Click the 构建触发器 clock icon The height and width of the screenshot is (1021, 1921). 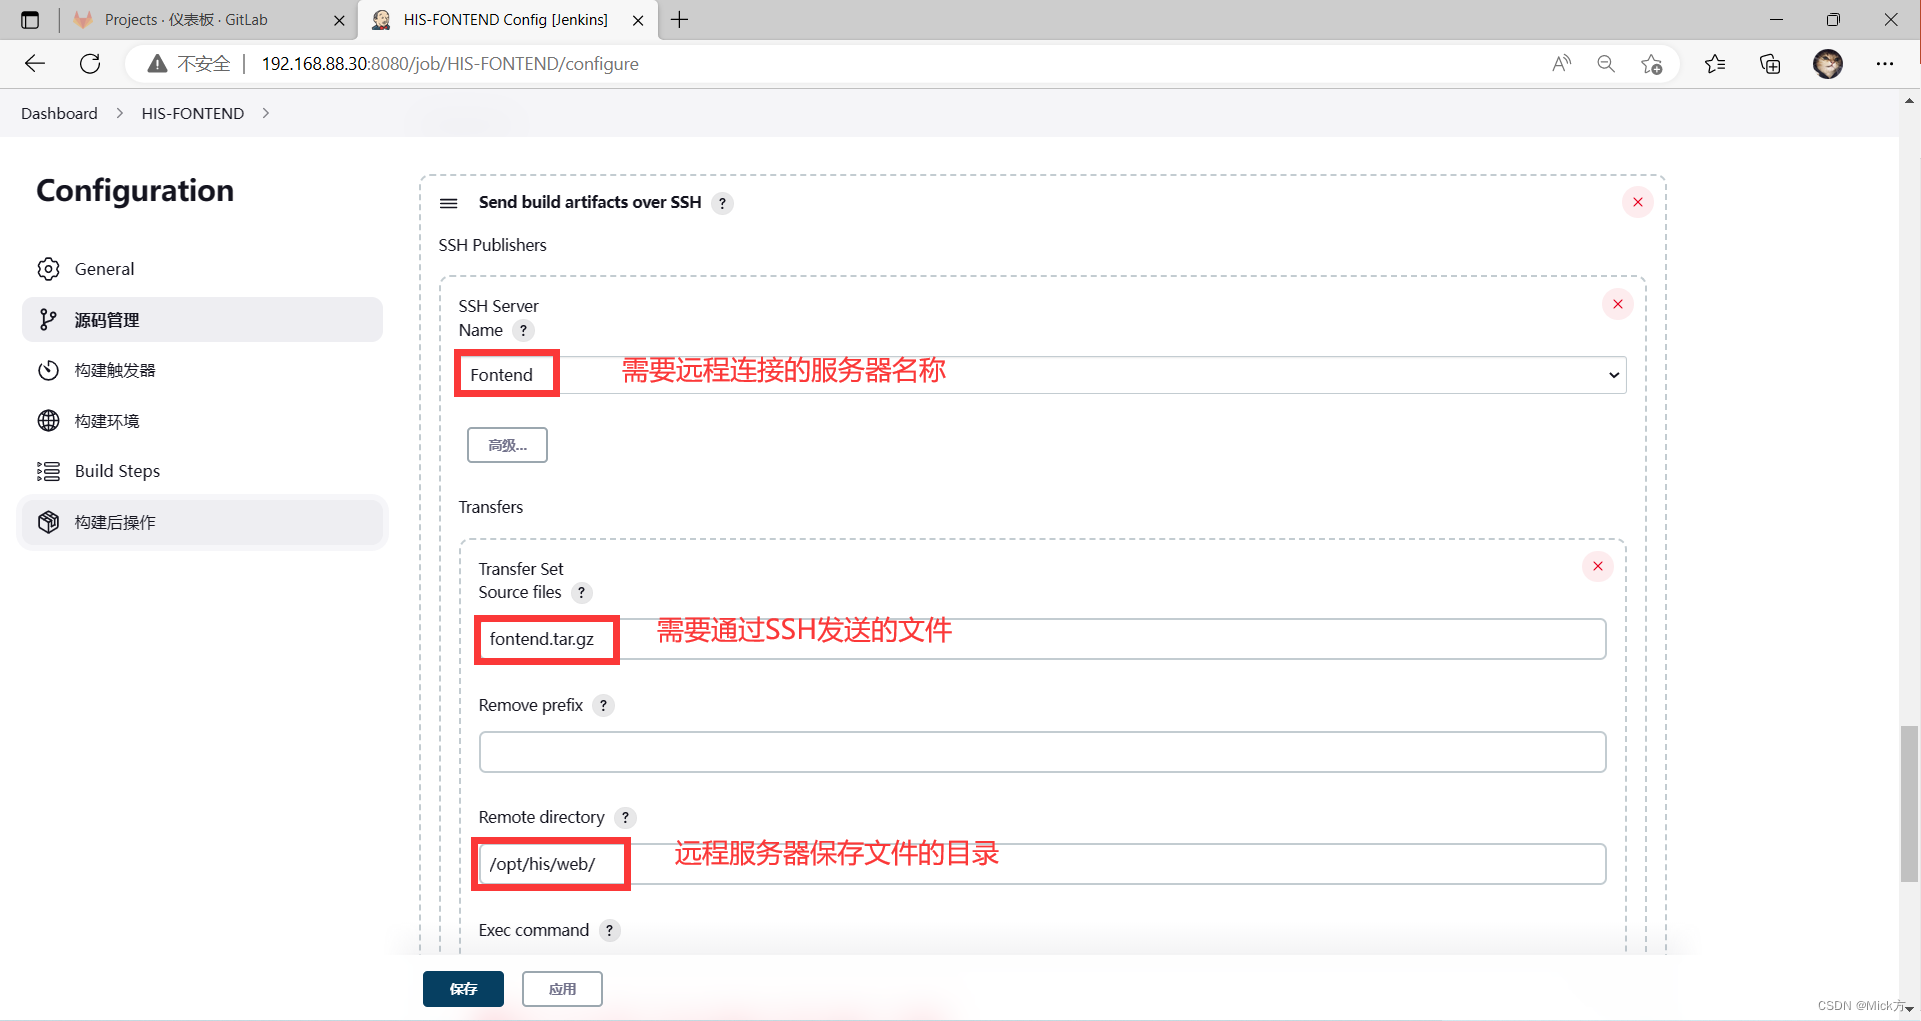(x=49, y=370)
